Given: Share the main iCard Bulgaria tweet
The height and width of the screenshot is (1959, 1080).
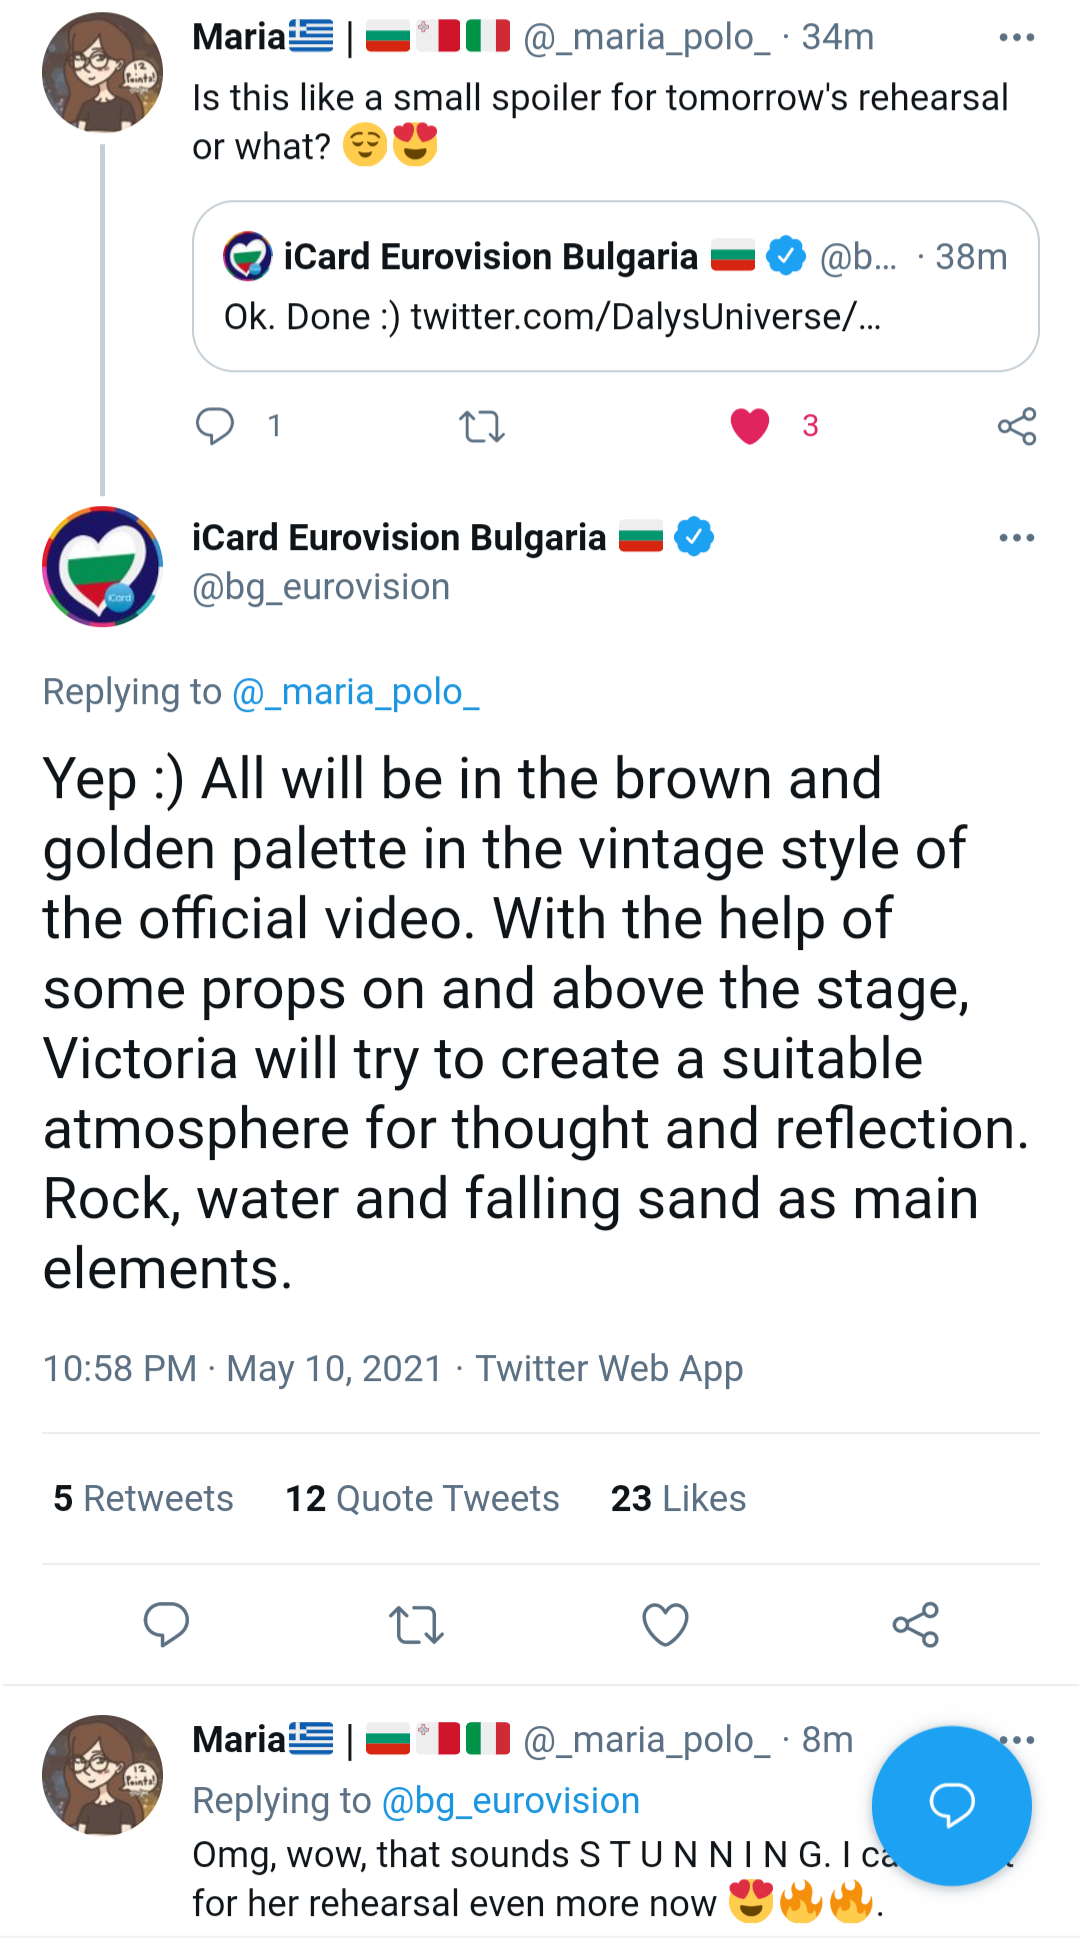Looking at the screenshot, I should tap(915, 1624).
